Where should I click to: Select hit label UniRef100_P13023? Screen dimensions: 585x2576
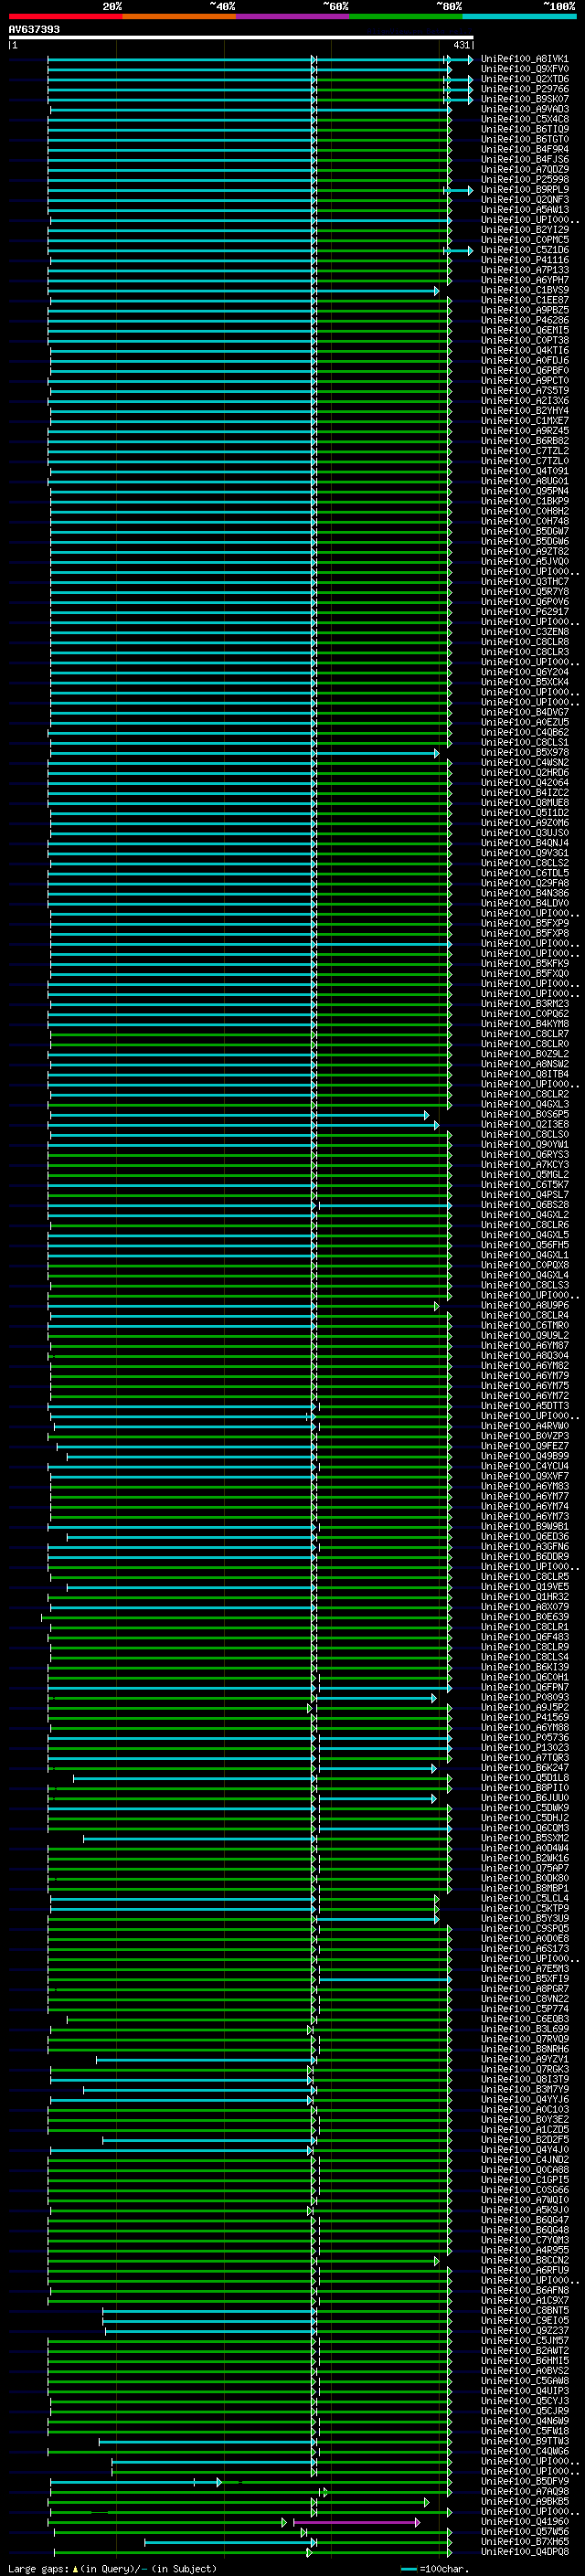pos(524,1747)
